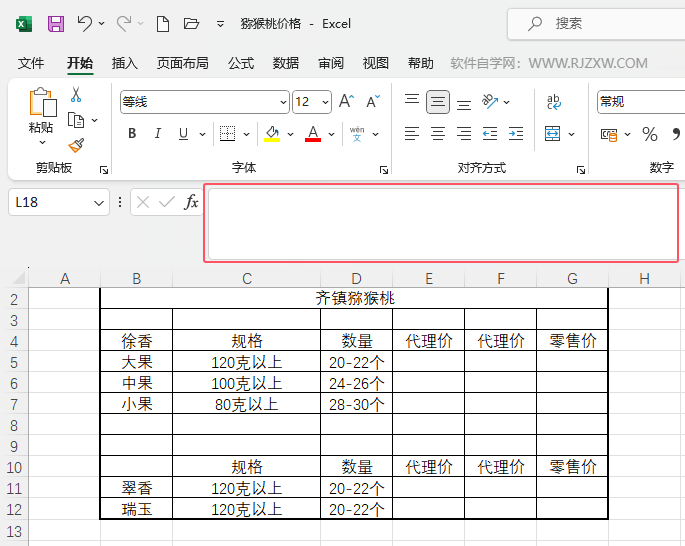
Task: Toggle left horizontal alignment
Action: (412, 134)
